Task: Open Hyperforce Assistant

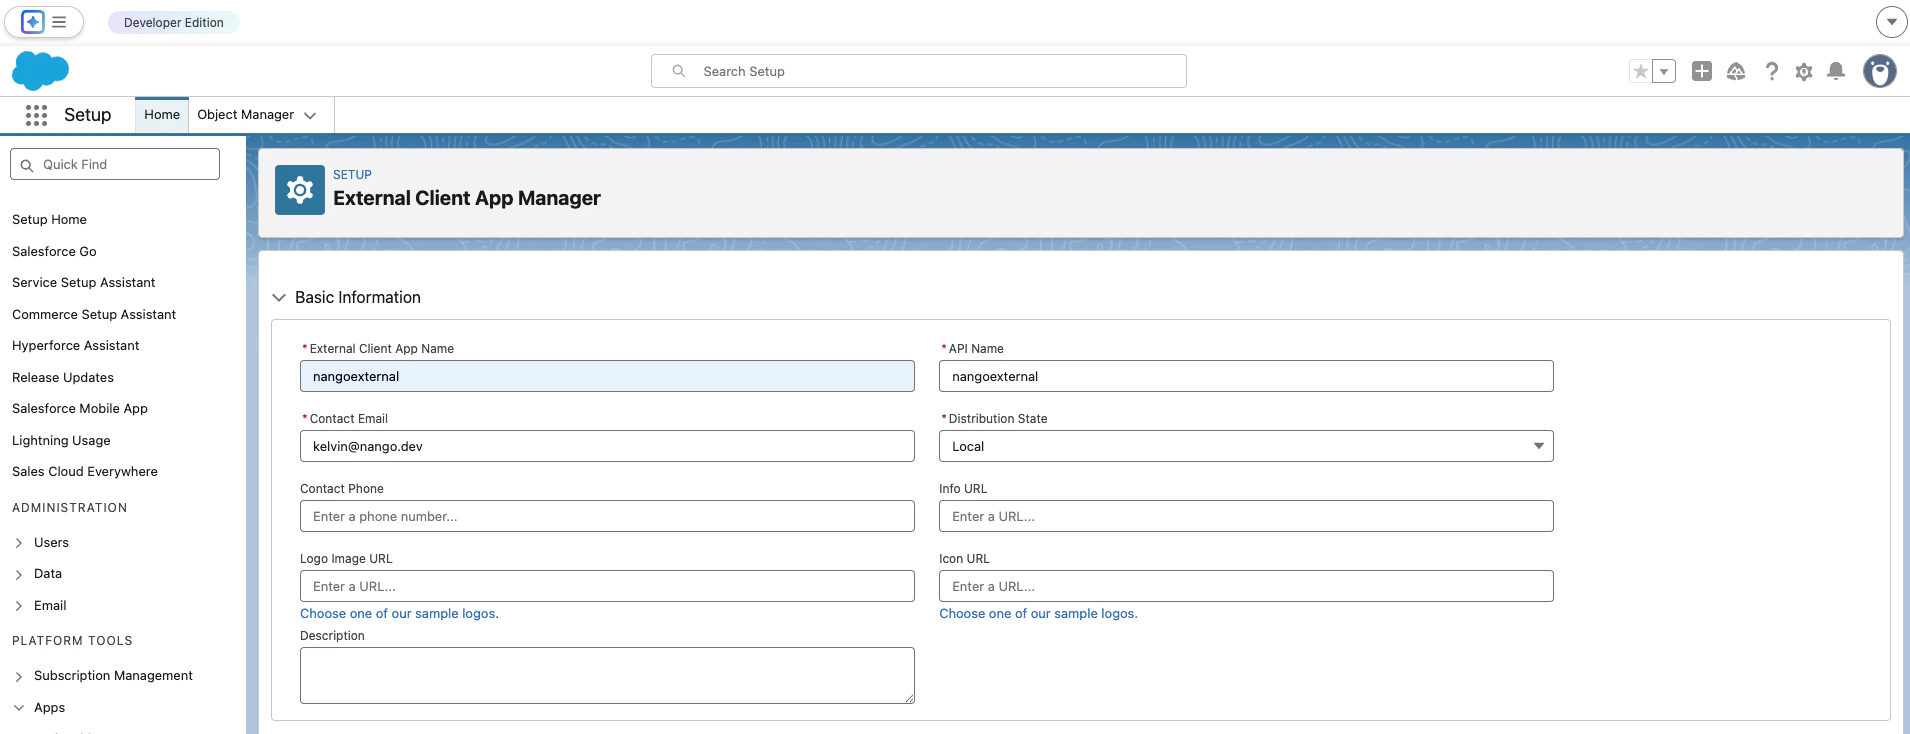Action: (x=76, y=346)
